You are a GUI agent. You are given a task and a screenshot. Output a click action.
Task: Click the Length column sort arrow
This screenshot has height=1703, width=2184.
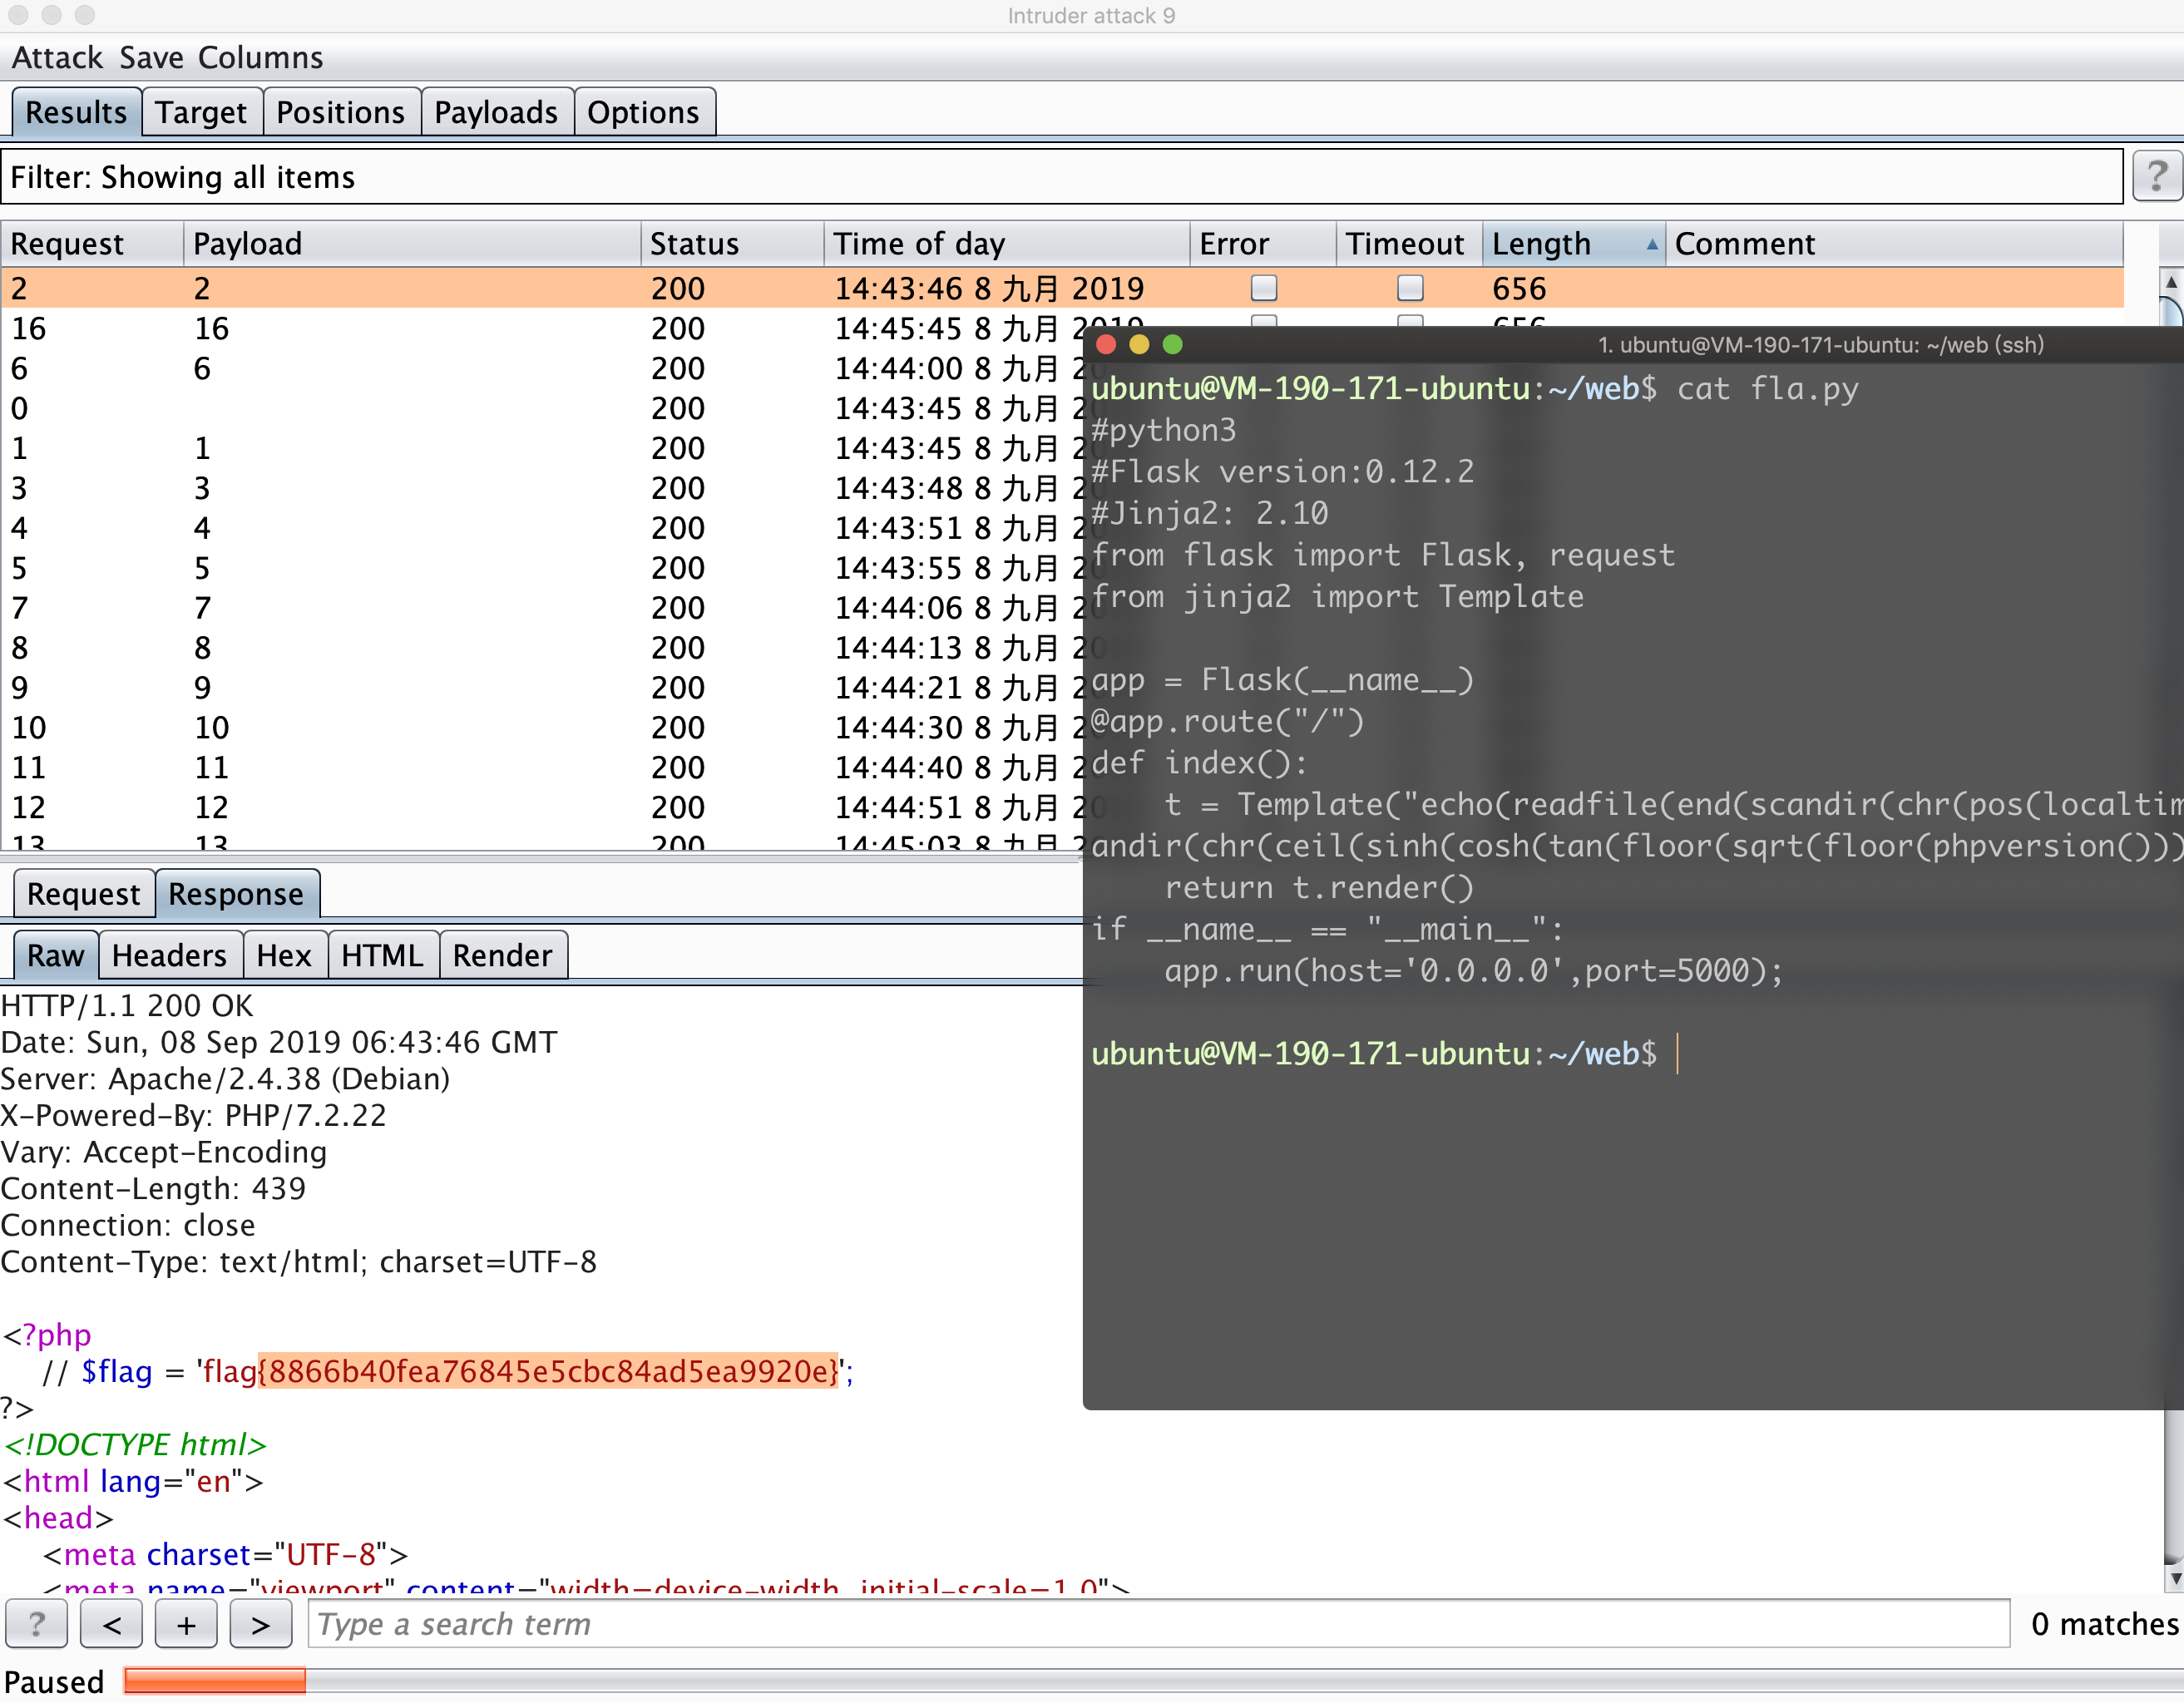1652,244
